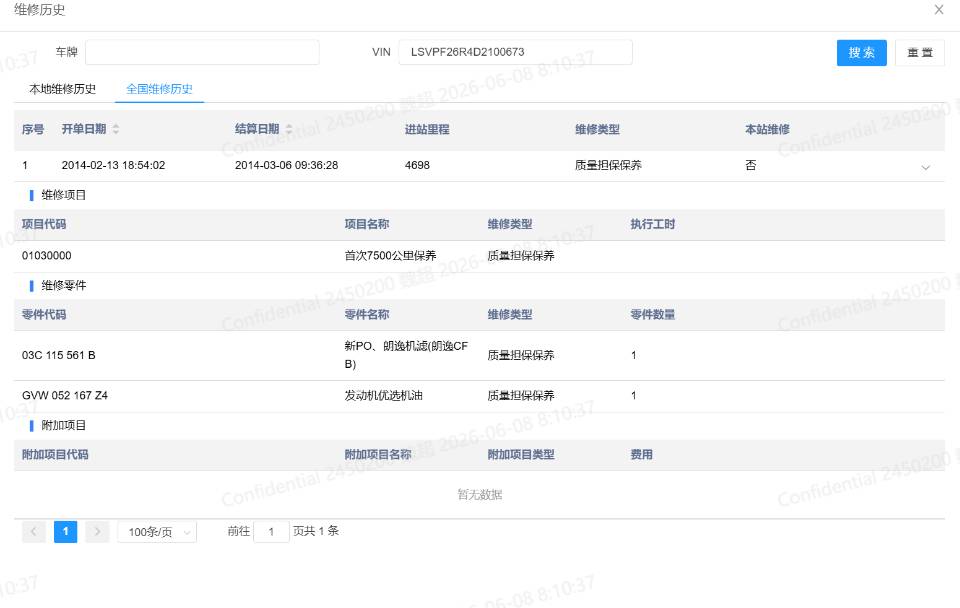Click 维修项目 section heading
This screenshot has width=960, height=608.
(x=64, y=195)
